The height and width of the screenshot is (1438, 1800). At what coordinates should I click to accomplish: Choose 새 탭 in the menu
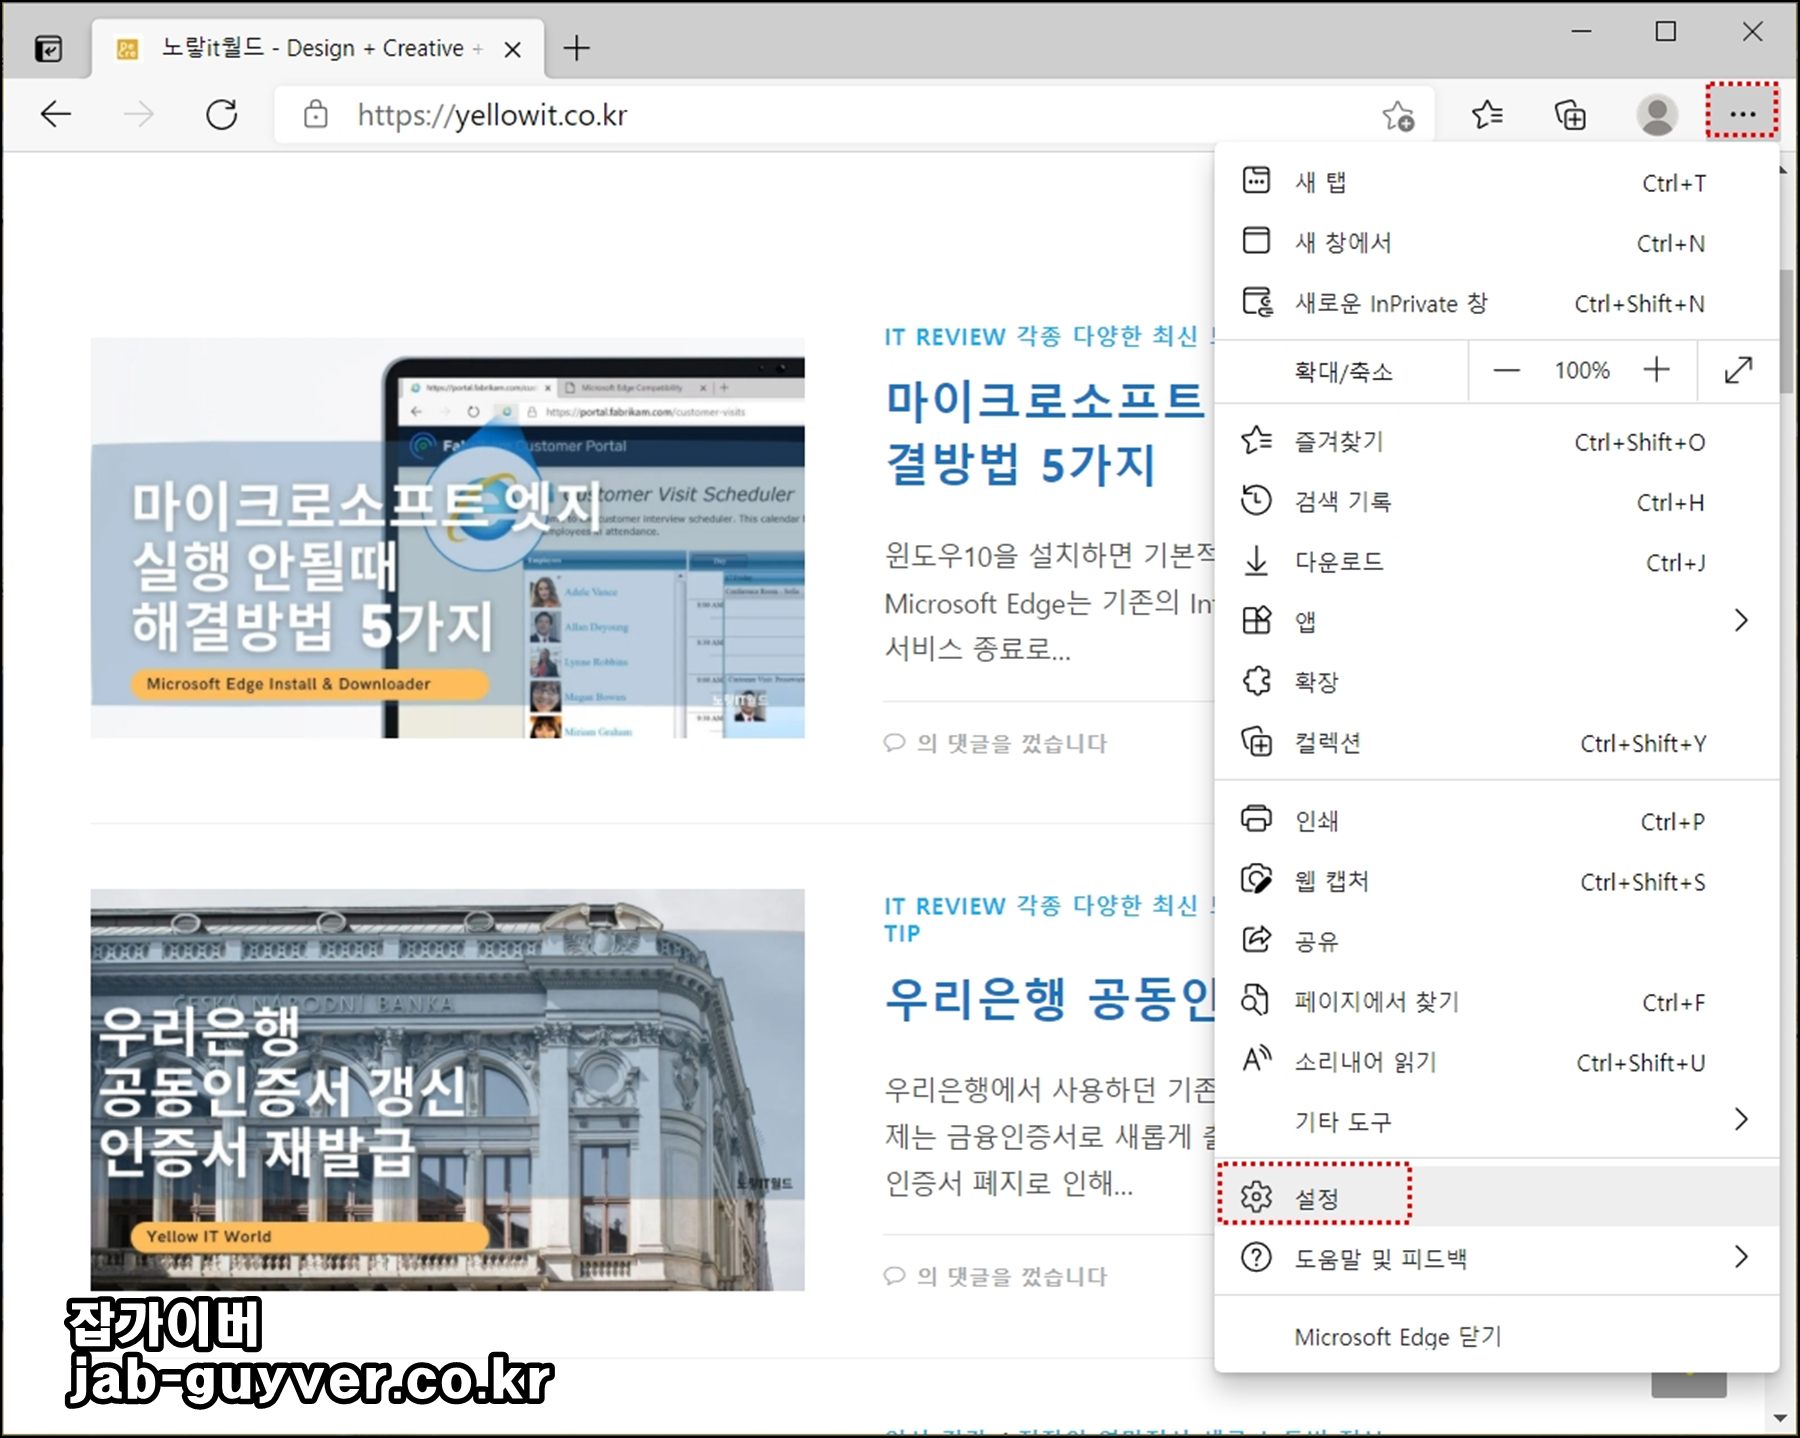[x=1497, y=182]
